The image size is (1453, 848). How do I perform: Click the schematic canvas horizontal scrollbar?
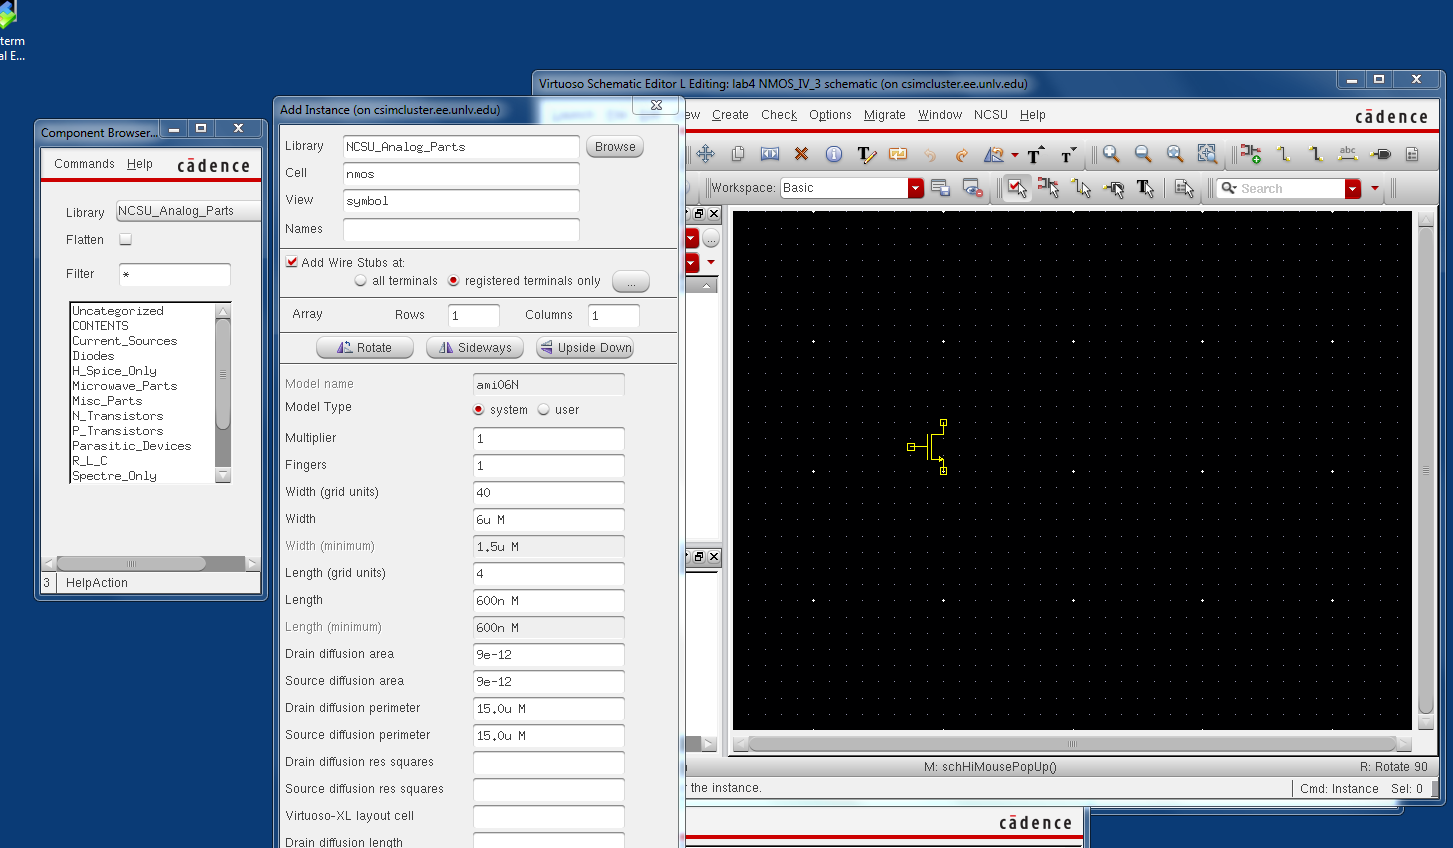(x=1072, y=744)
